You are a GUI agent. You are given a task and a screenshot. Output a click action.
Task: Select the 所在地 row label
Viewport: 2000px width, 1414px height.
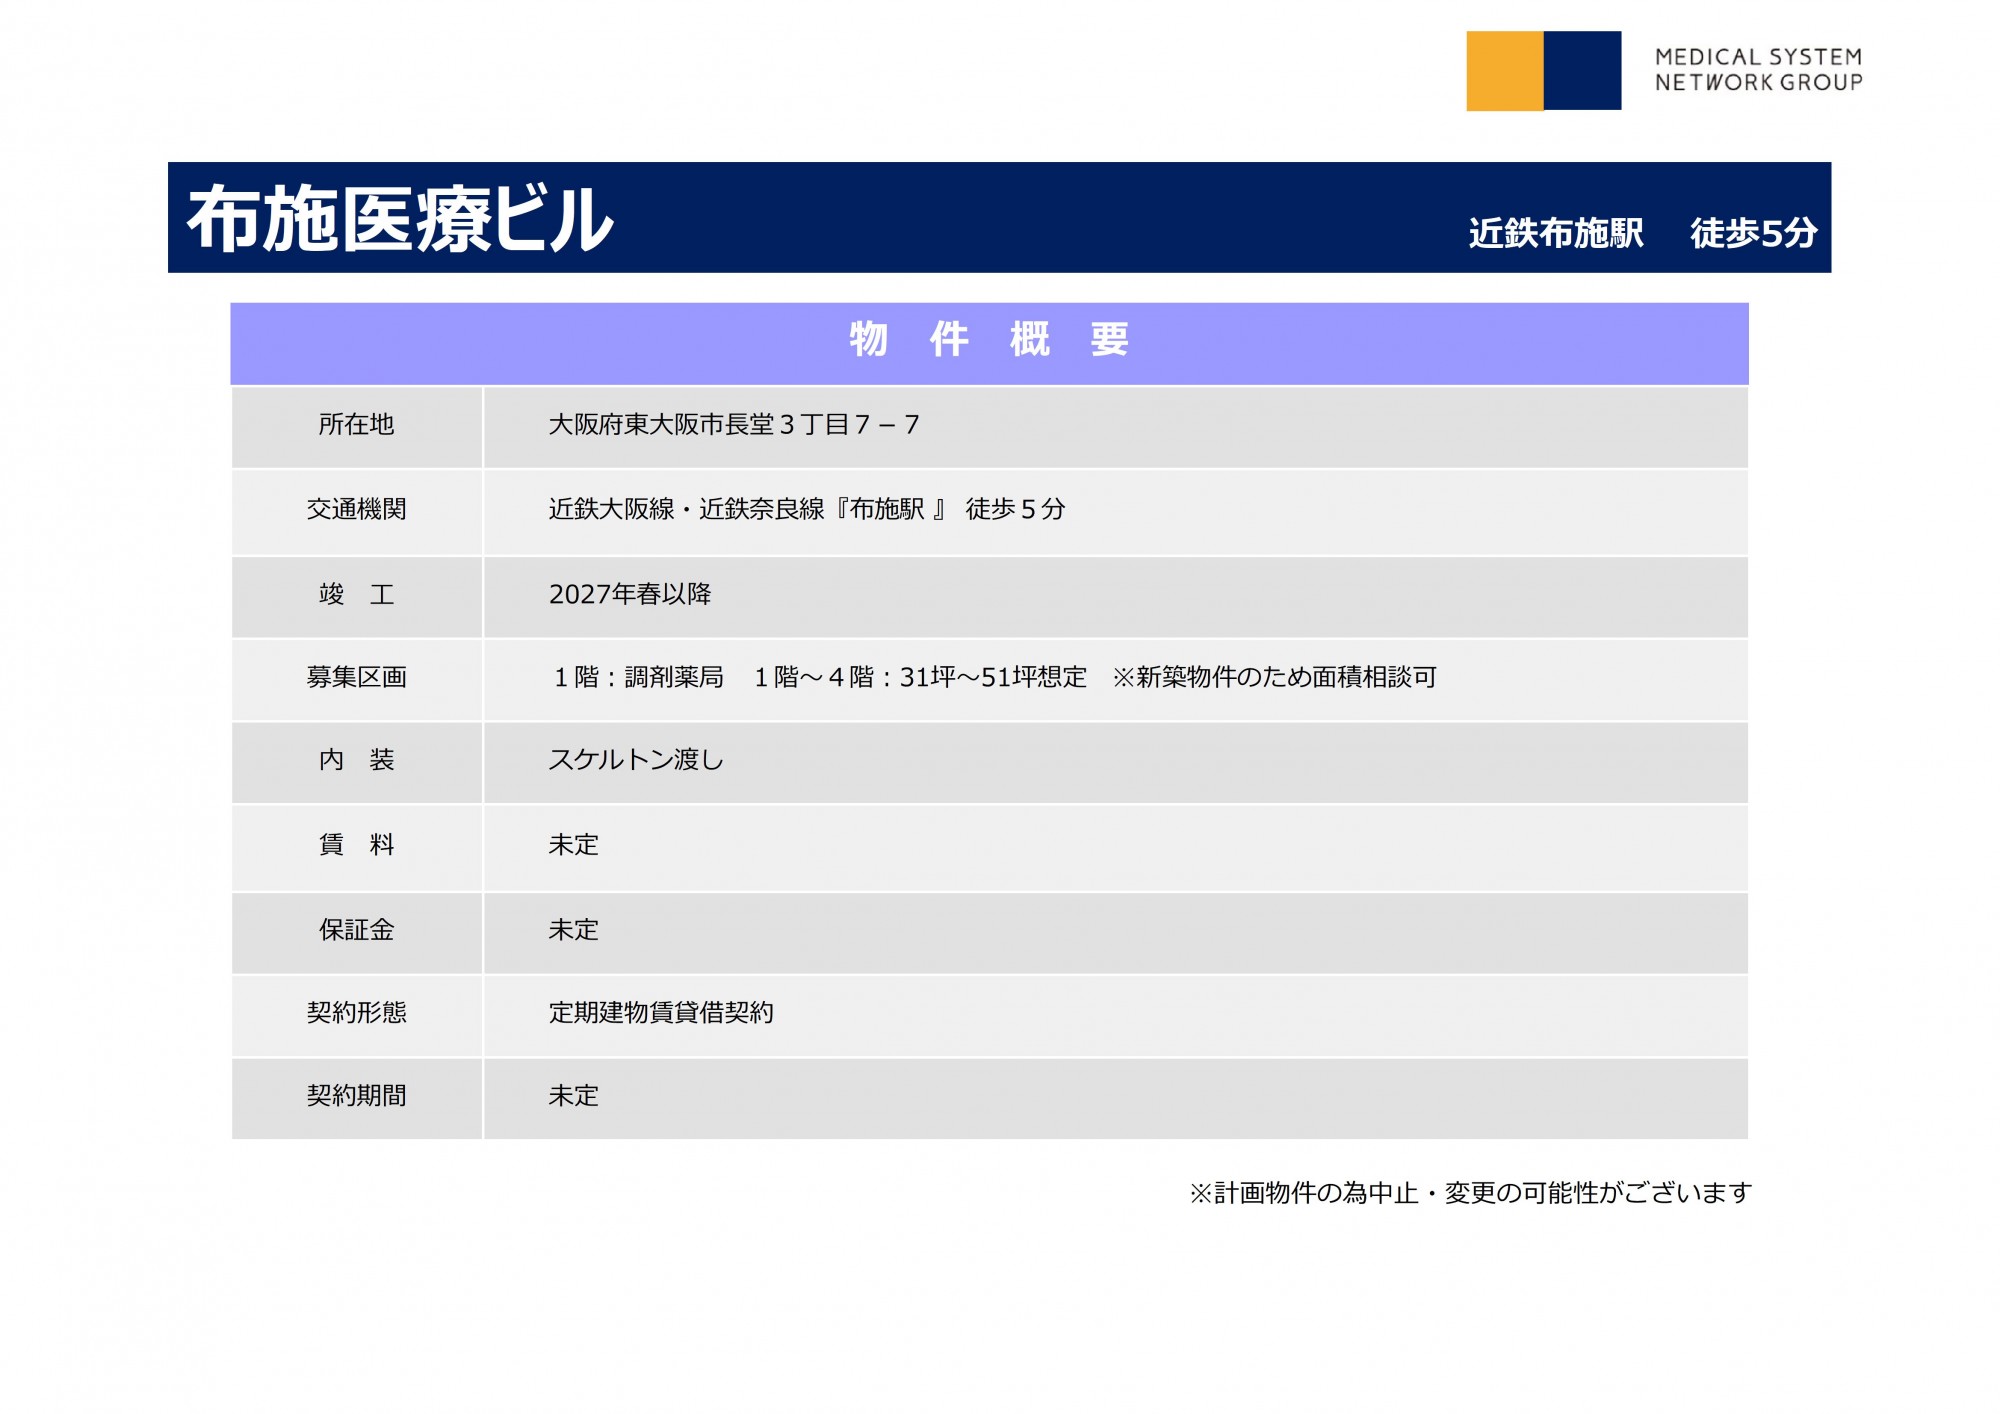[356, 425]
